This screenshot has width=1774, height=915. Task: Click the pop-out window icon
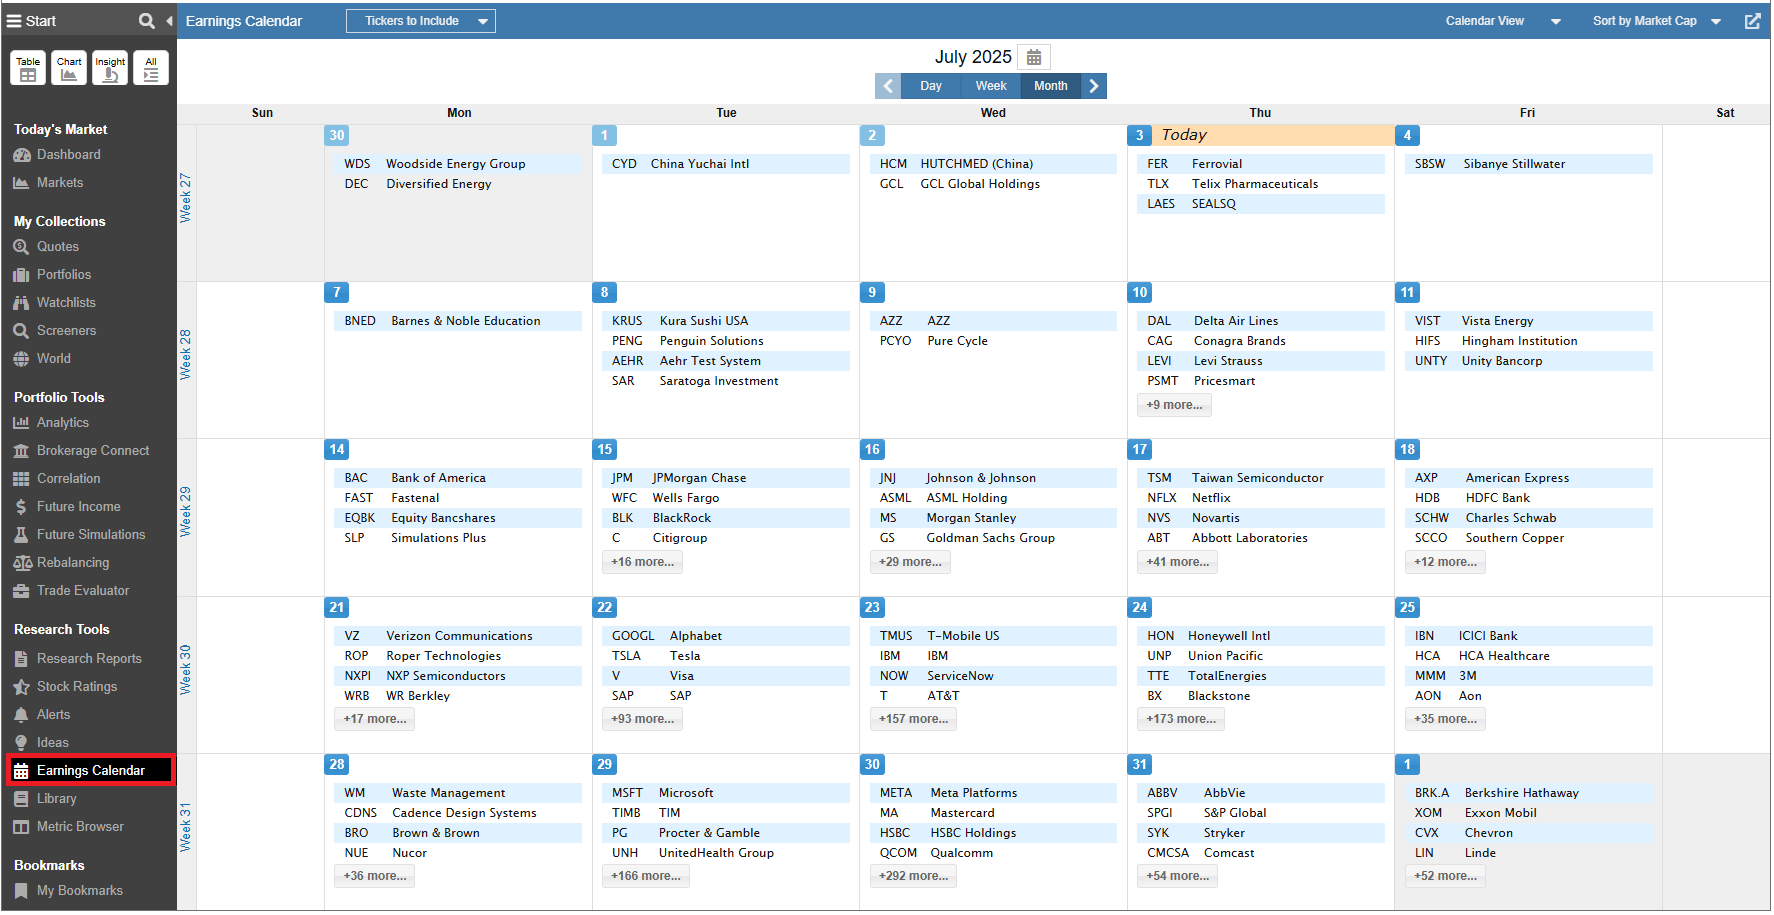pyautogui.click(x=1752, y=21)
